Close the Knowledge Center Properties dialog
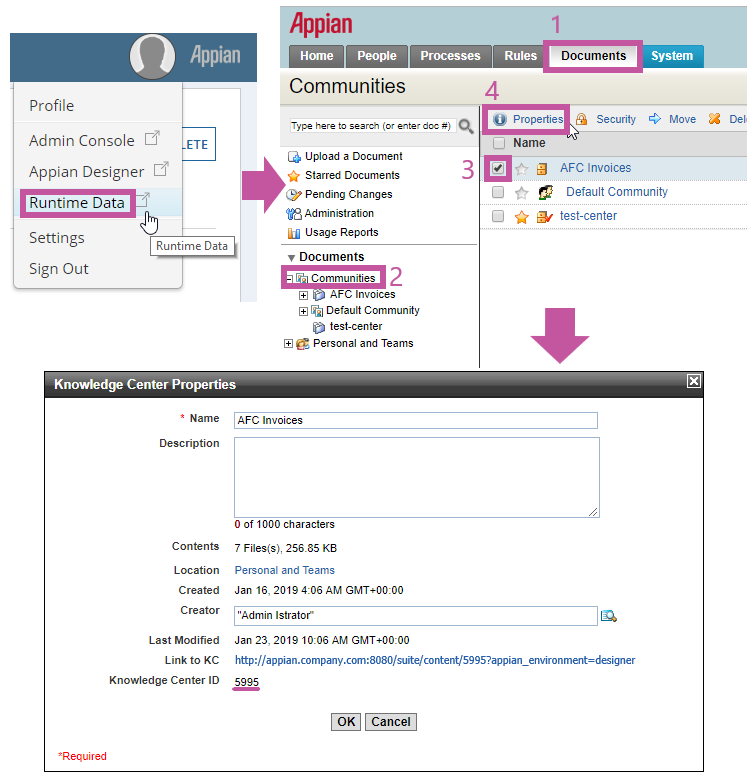 (x=693, y=381)
